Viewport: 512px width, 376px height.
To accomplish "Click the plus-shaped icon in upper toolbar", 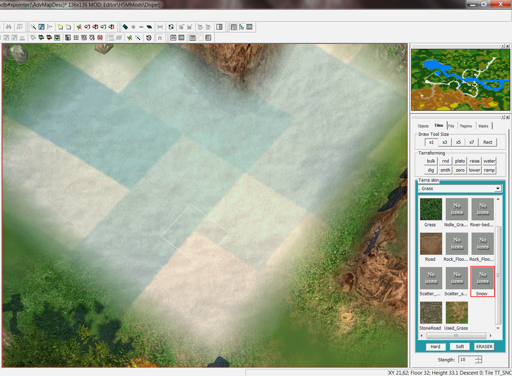I will pyautogui.click(x=133, y=27).
